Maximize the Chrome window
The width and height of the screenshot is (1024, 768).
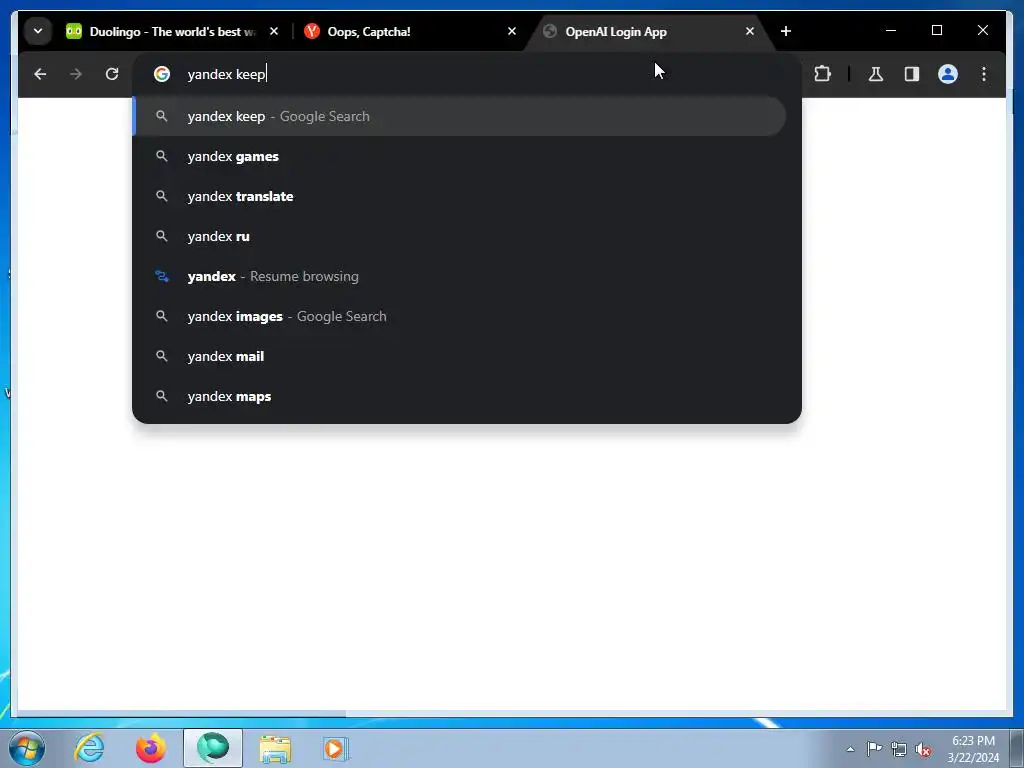936,31
